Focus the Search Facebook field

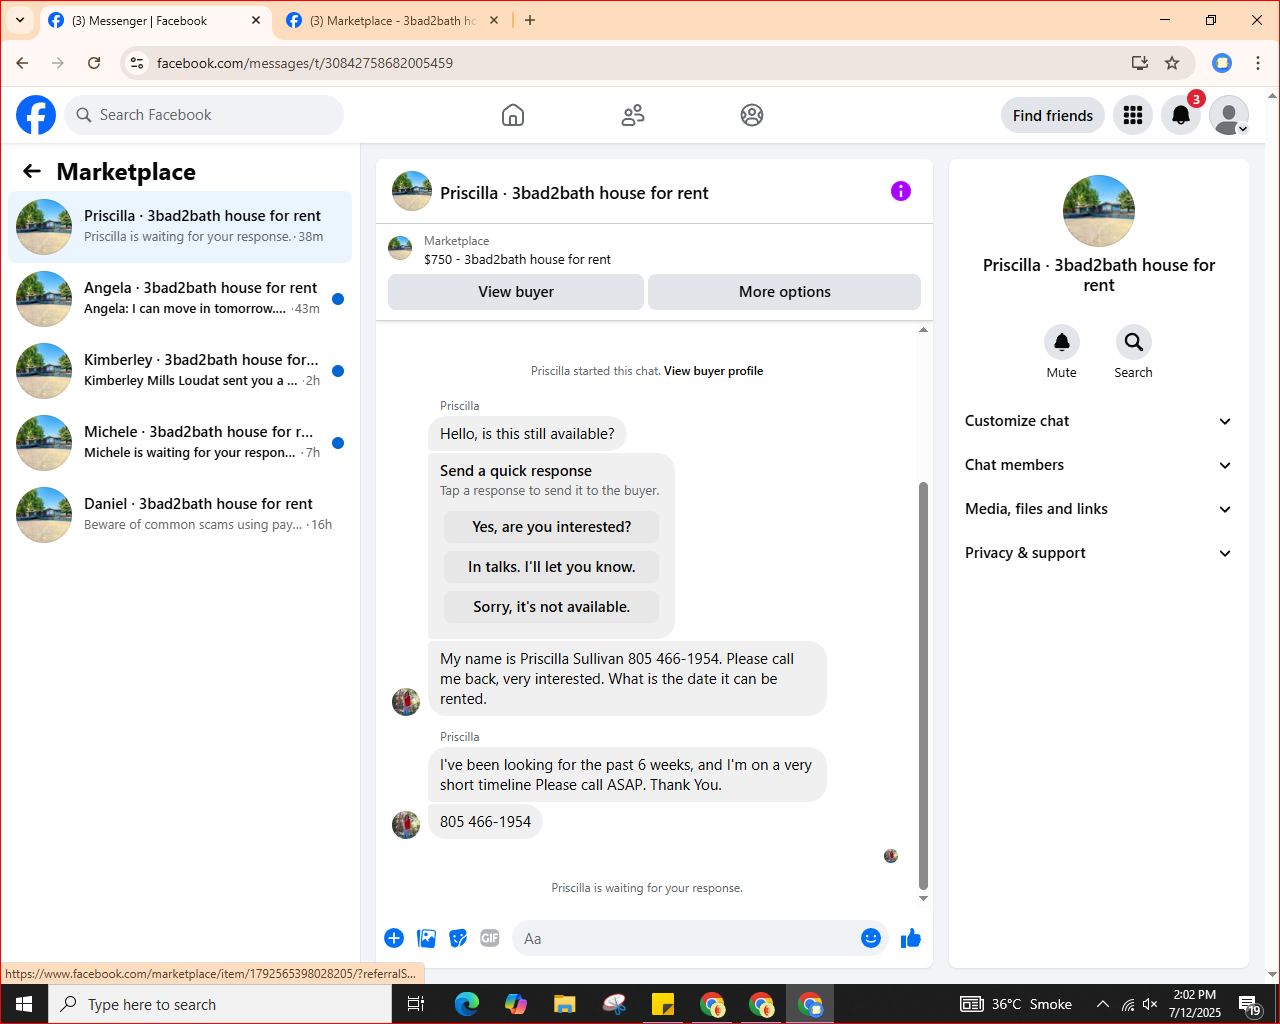pos(204,115)
